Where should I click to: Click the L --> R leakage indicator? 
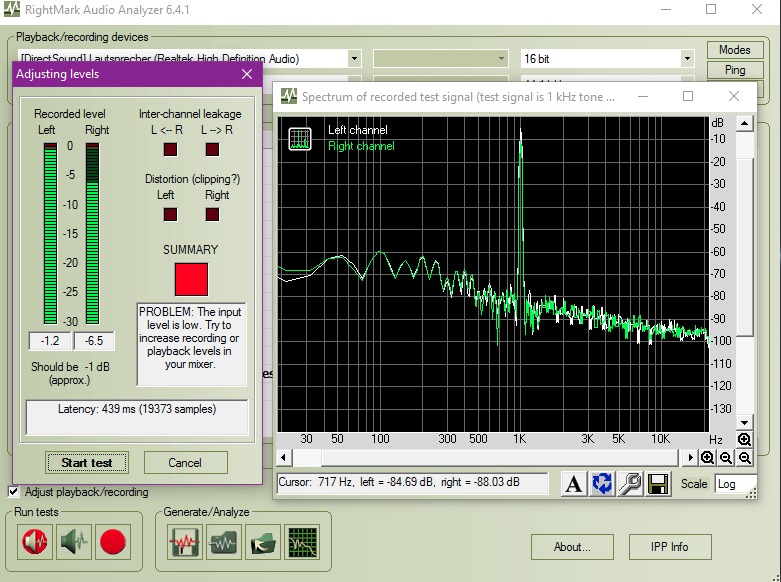(x=212, y=149)
